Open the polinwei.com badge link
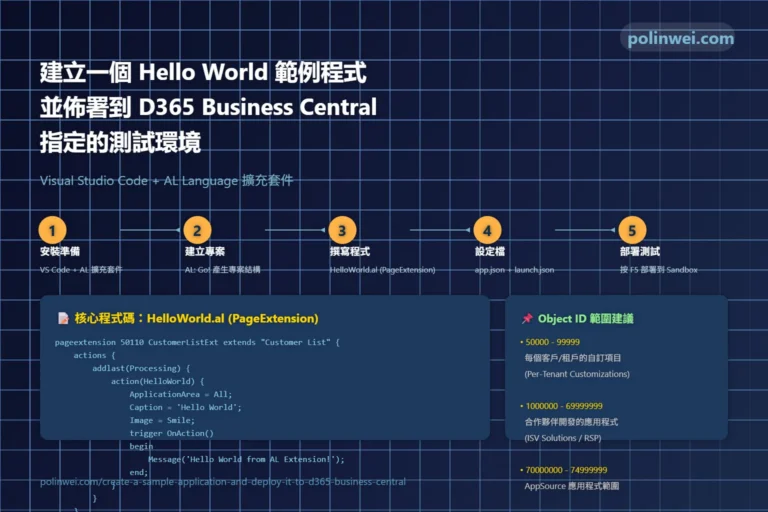Screen dimensions: 768x512 click(680, 38)
